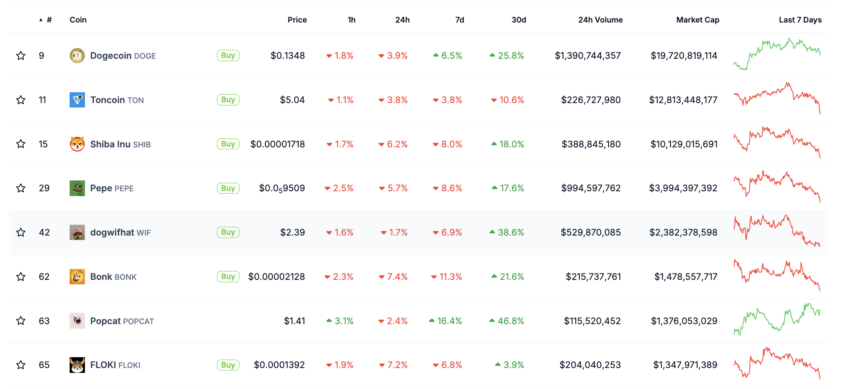The width and height of the screenshot is (850, 389).
Task: Click Shiba Inu price $0.00001718
Action: pos(278,144)
